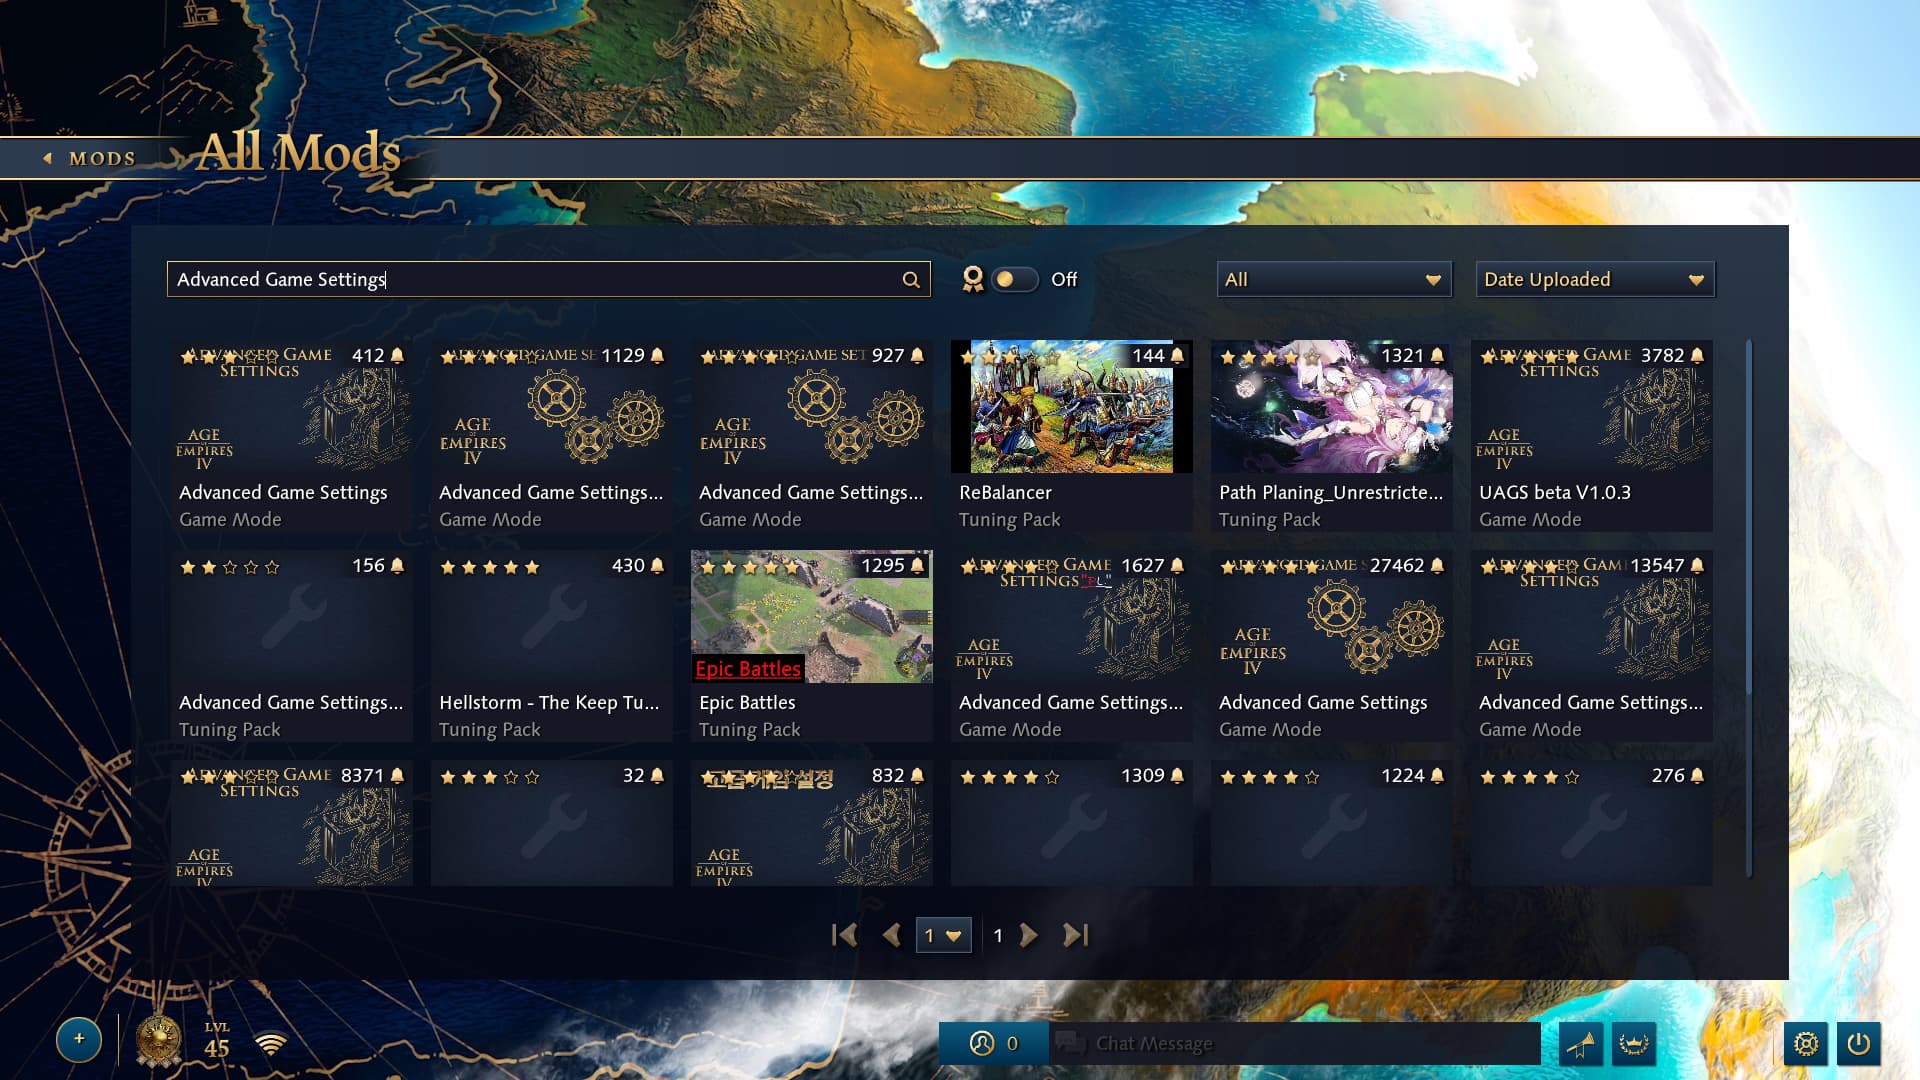Click the search magnifier icon
1920x1080 pixels.
[910, 280]
